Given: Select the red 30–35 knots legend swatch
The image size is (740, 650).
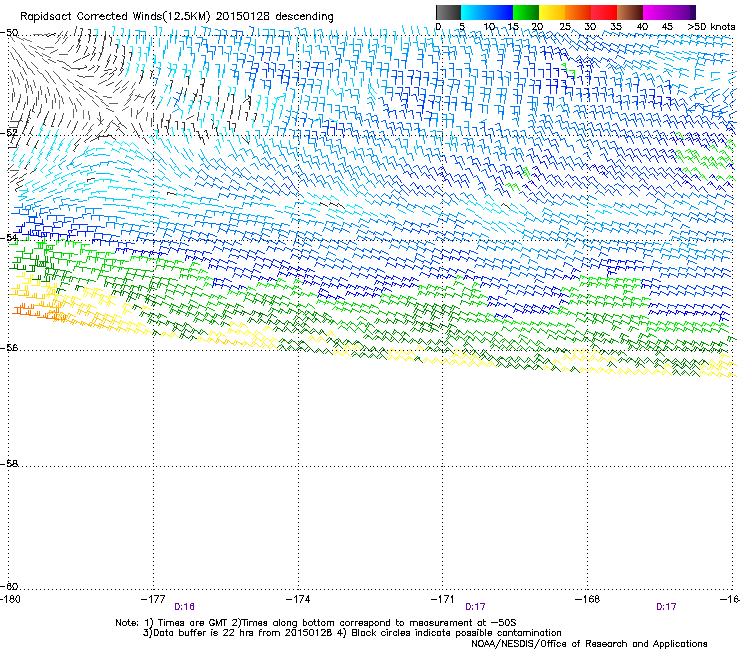Looking at the screenshot, I should (x=604, y=12).
